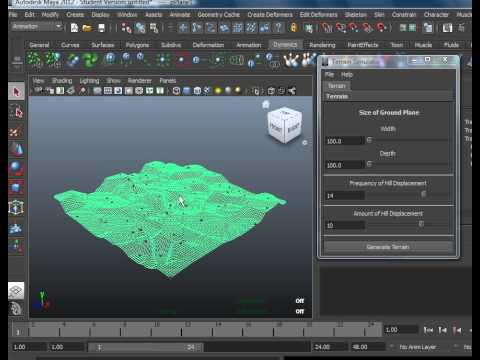
Task: Toggle Select by object type mode icon
Action: coord(140,28)
